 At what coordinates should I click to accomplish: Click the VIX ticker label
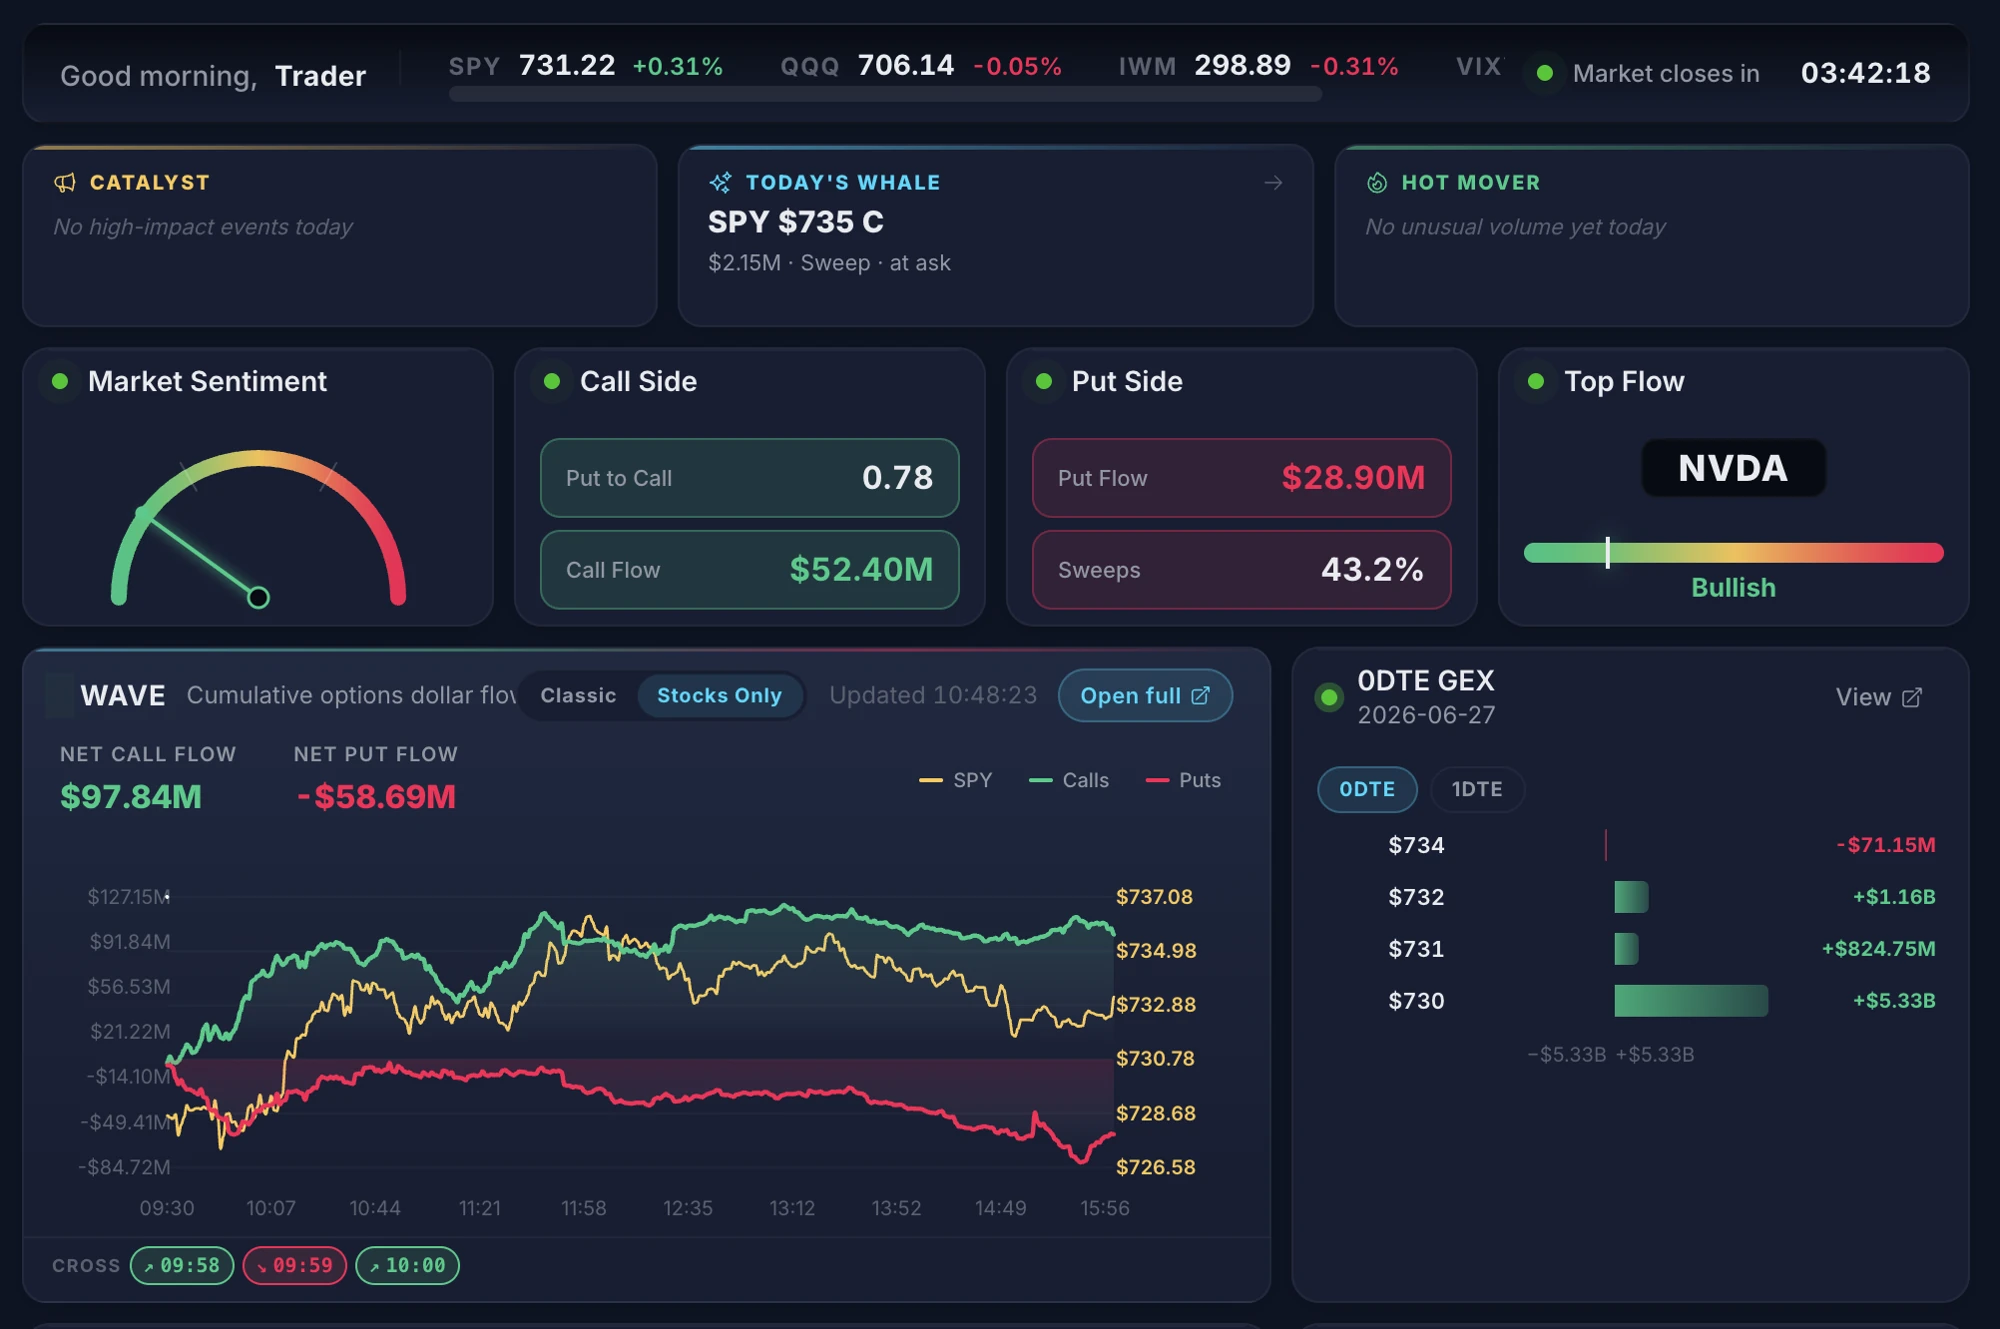1478,66
